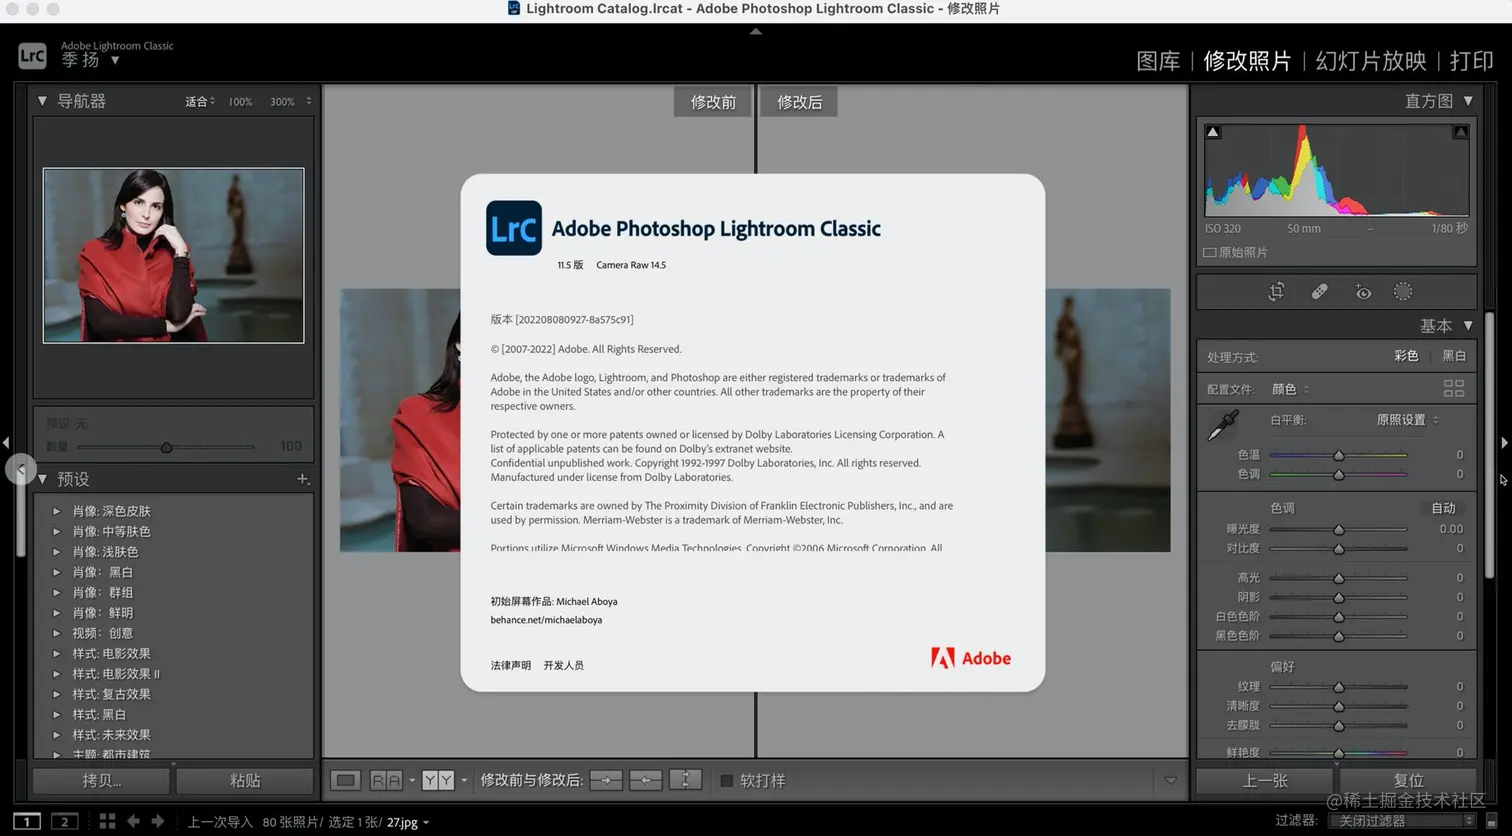Screen dimensions: 1512x836
Task: Hide the top module panel arrow
Action: (756, 31)
